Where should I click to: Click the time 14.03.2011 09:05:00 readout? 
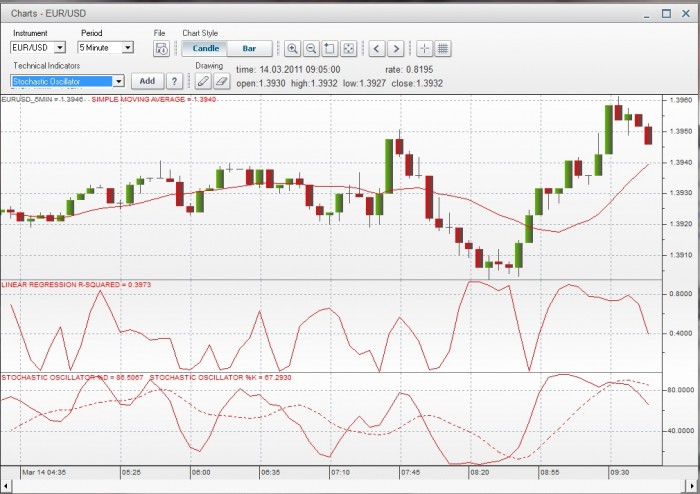tap(288, 70)
